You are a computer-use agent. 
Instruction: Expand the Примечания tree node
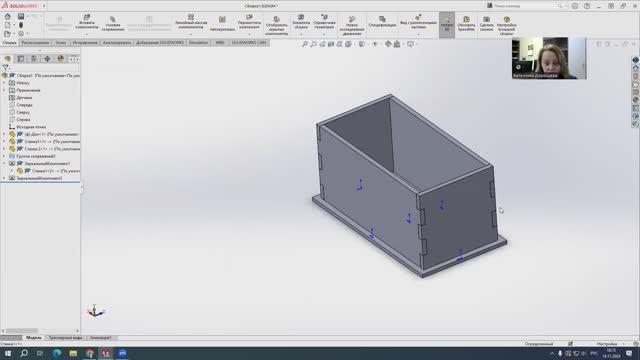pyautogui.click(x=4, y=90)
